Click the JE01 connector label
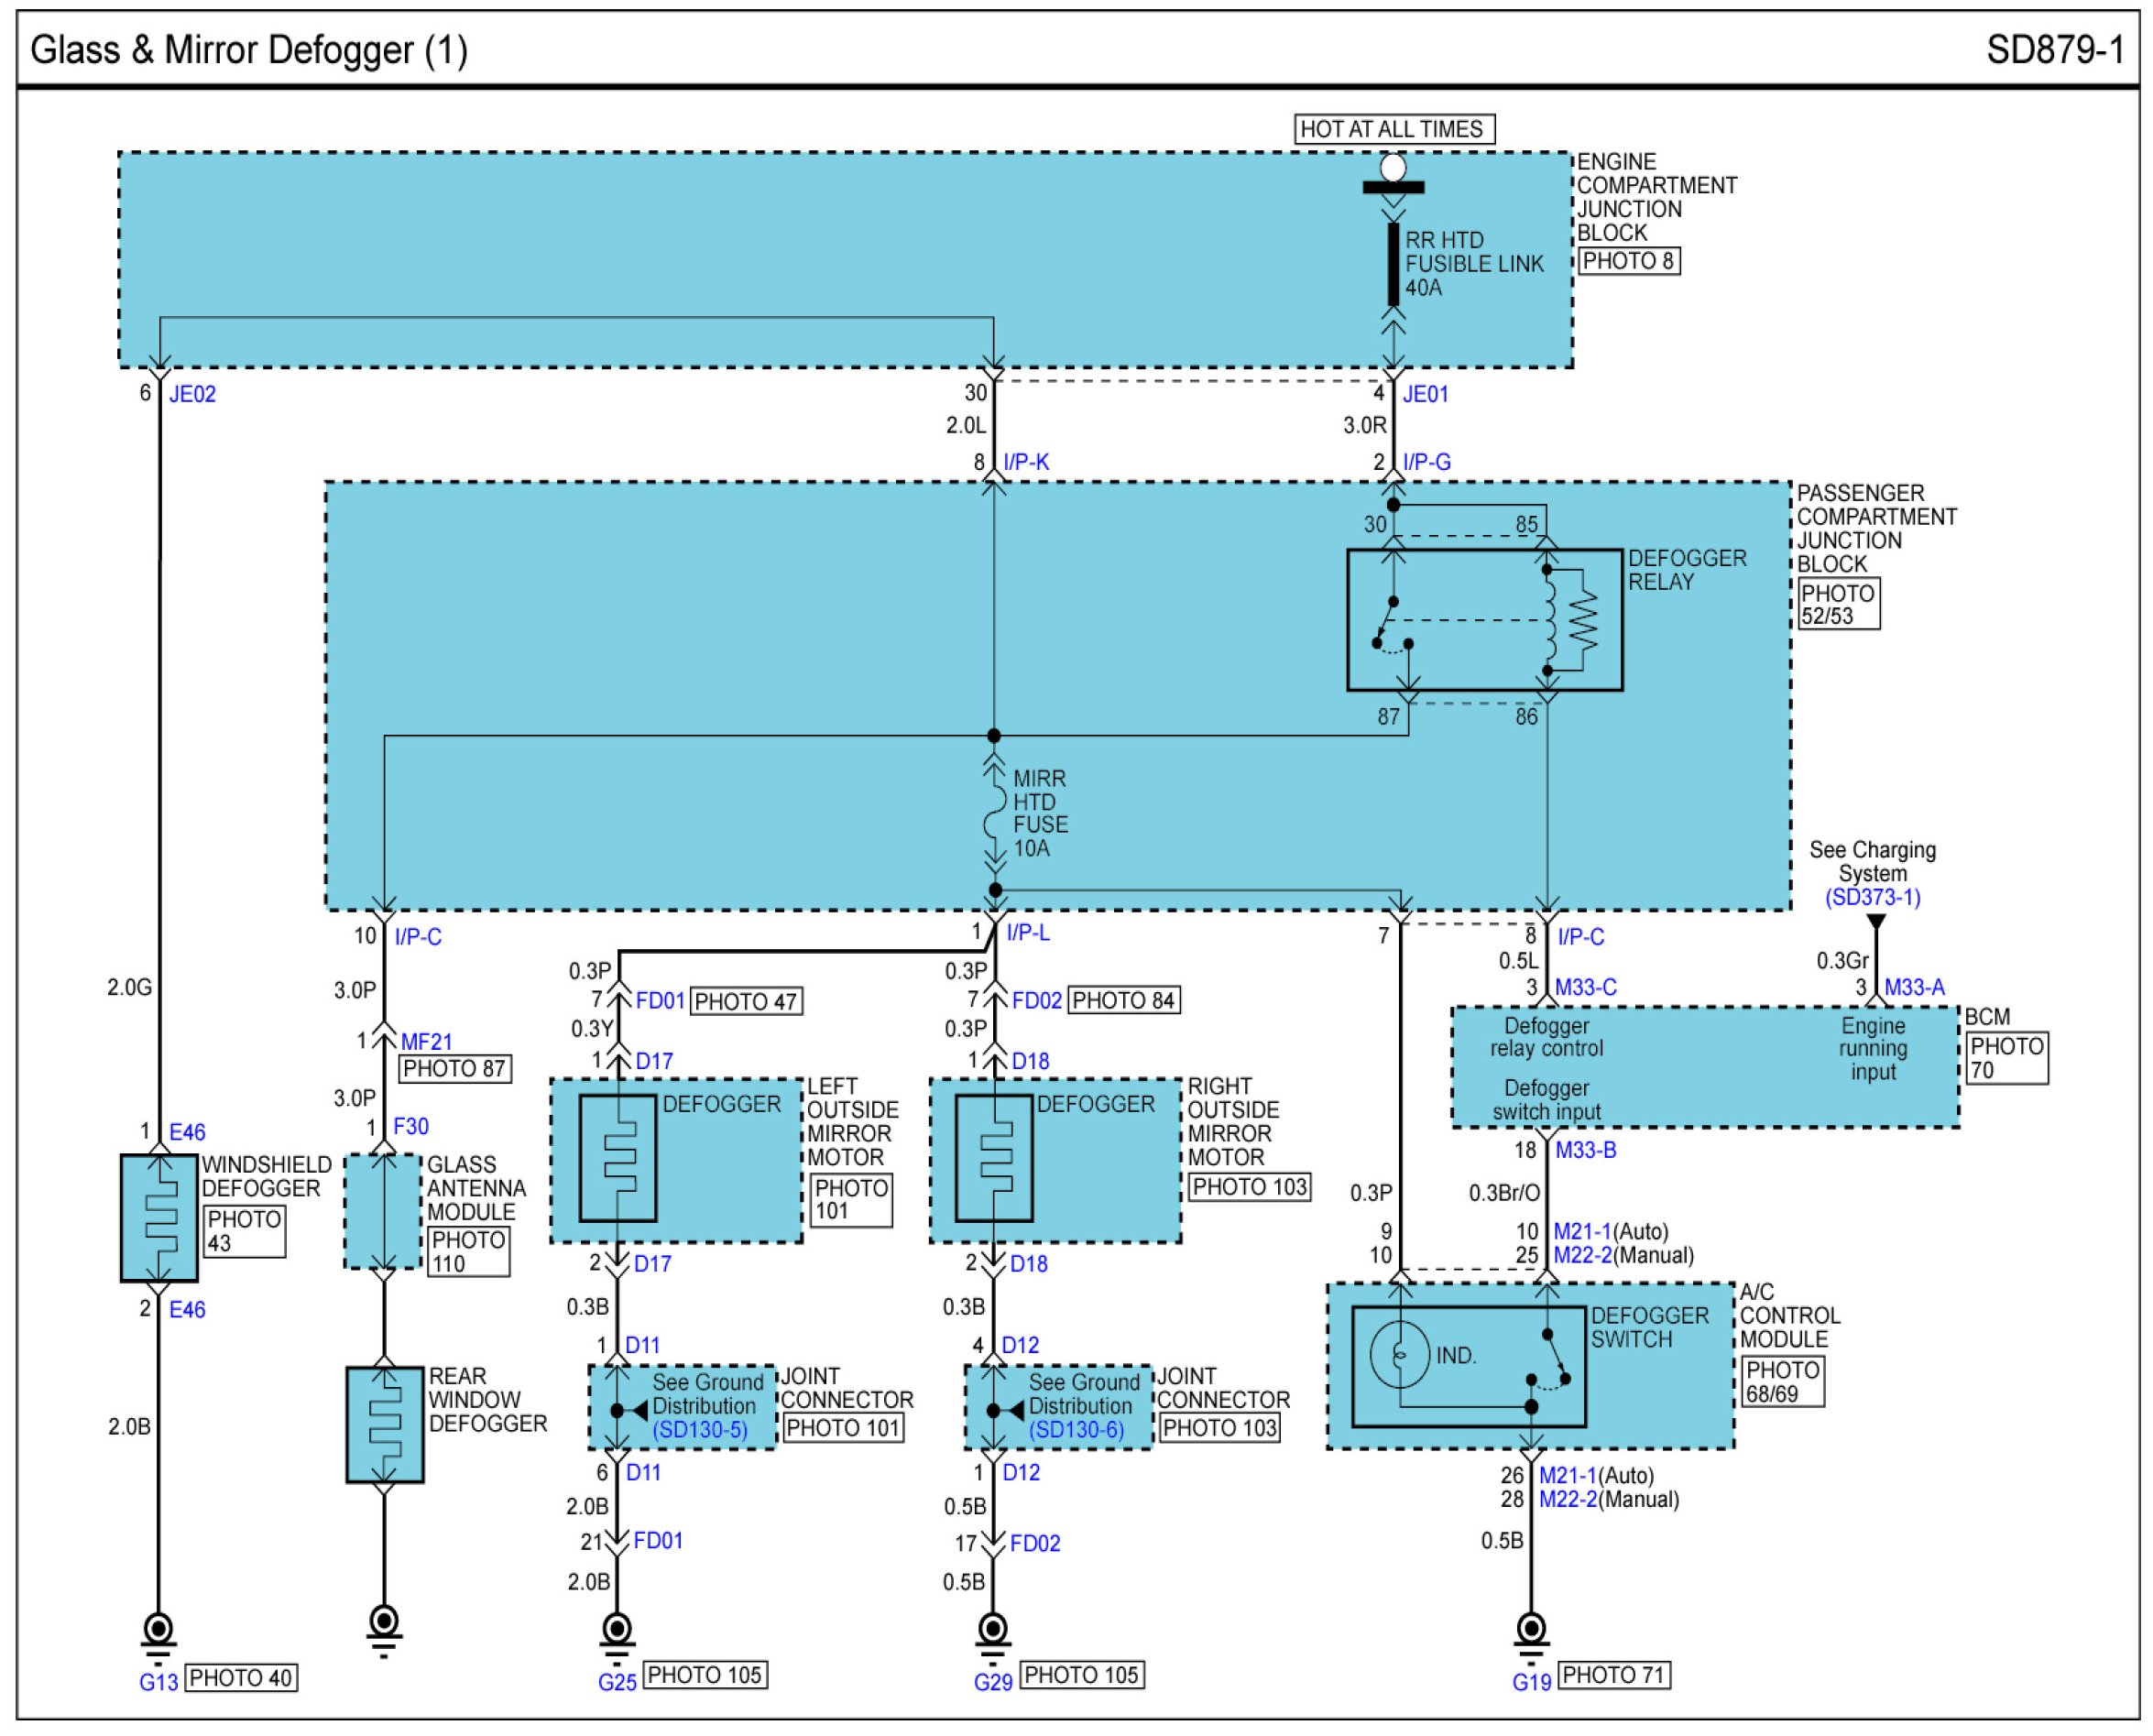The image size is (2153, 1736). [1425, 394]
